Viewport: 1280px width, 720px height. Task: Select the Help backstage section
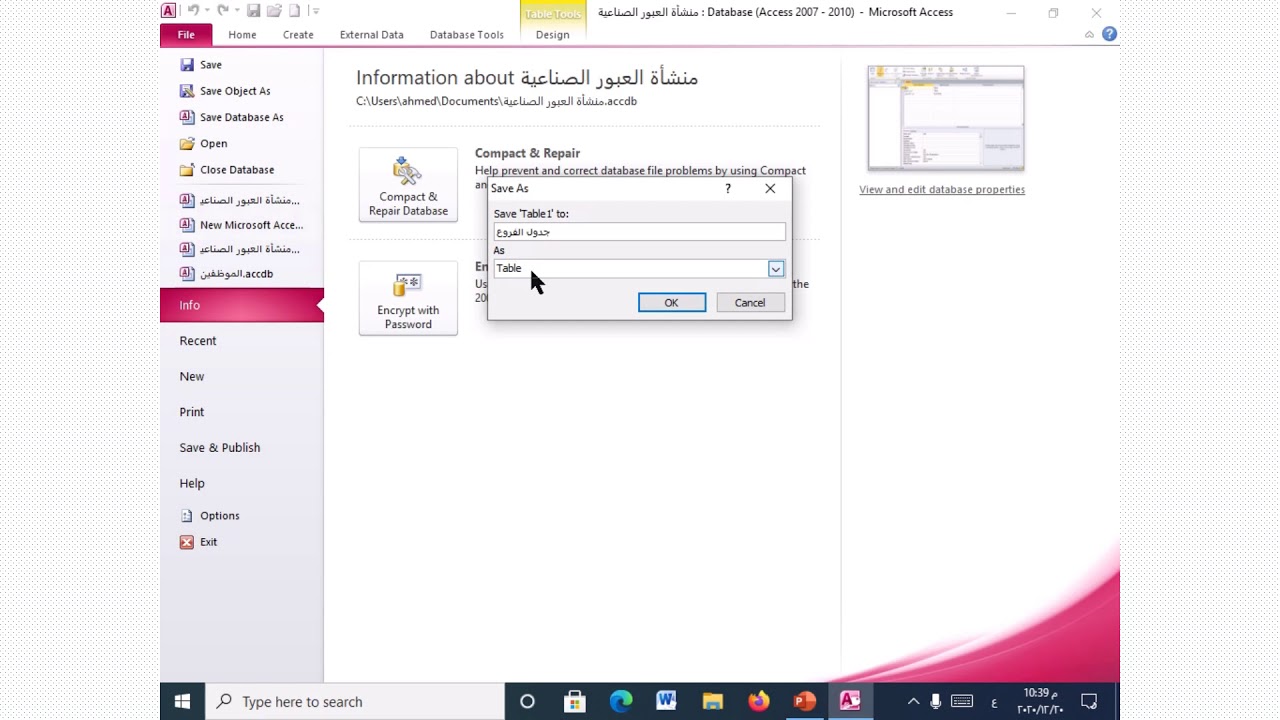[191, 483]
